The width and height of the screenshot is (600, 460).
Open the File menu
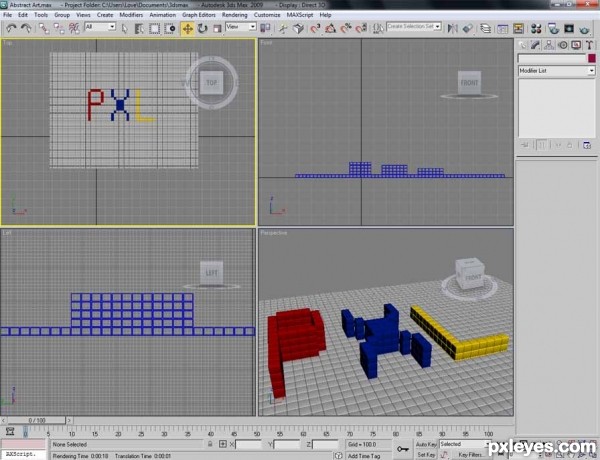(x=7, y=15)
